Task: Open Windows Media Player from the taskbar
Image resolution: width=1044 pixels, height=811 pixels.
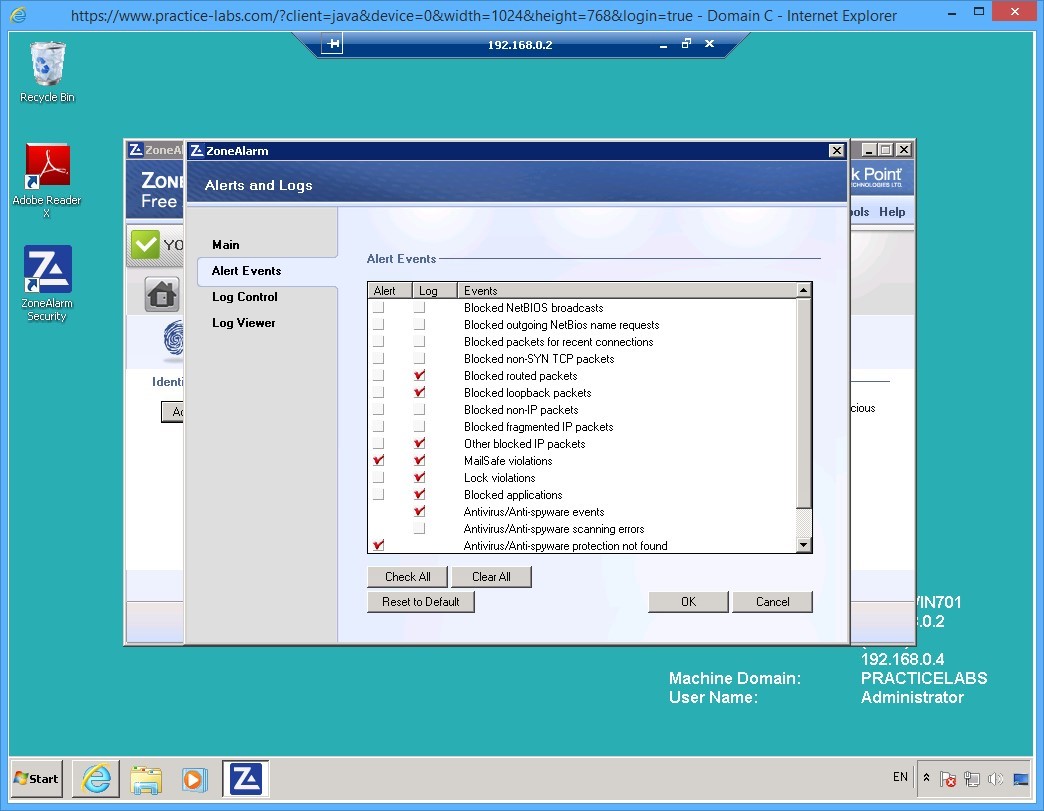Action: click(194, 778)
